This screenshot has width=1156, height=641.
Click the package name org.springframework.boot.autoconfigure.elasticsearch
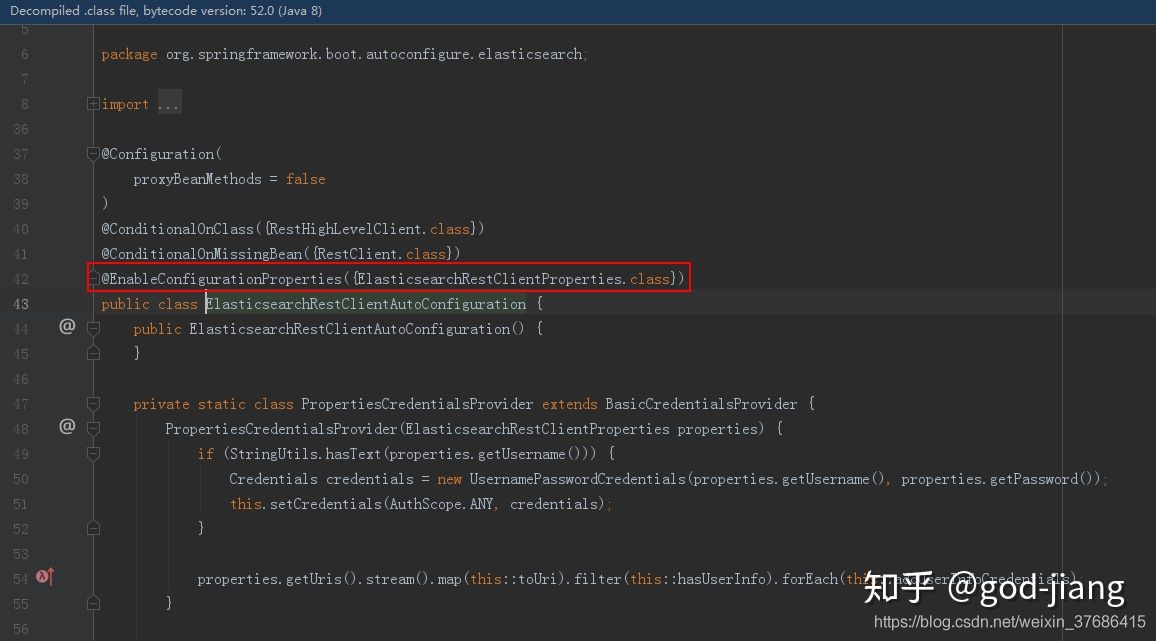click(374, 54)
